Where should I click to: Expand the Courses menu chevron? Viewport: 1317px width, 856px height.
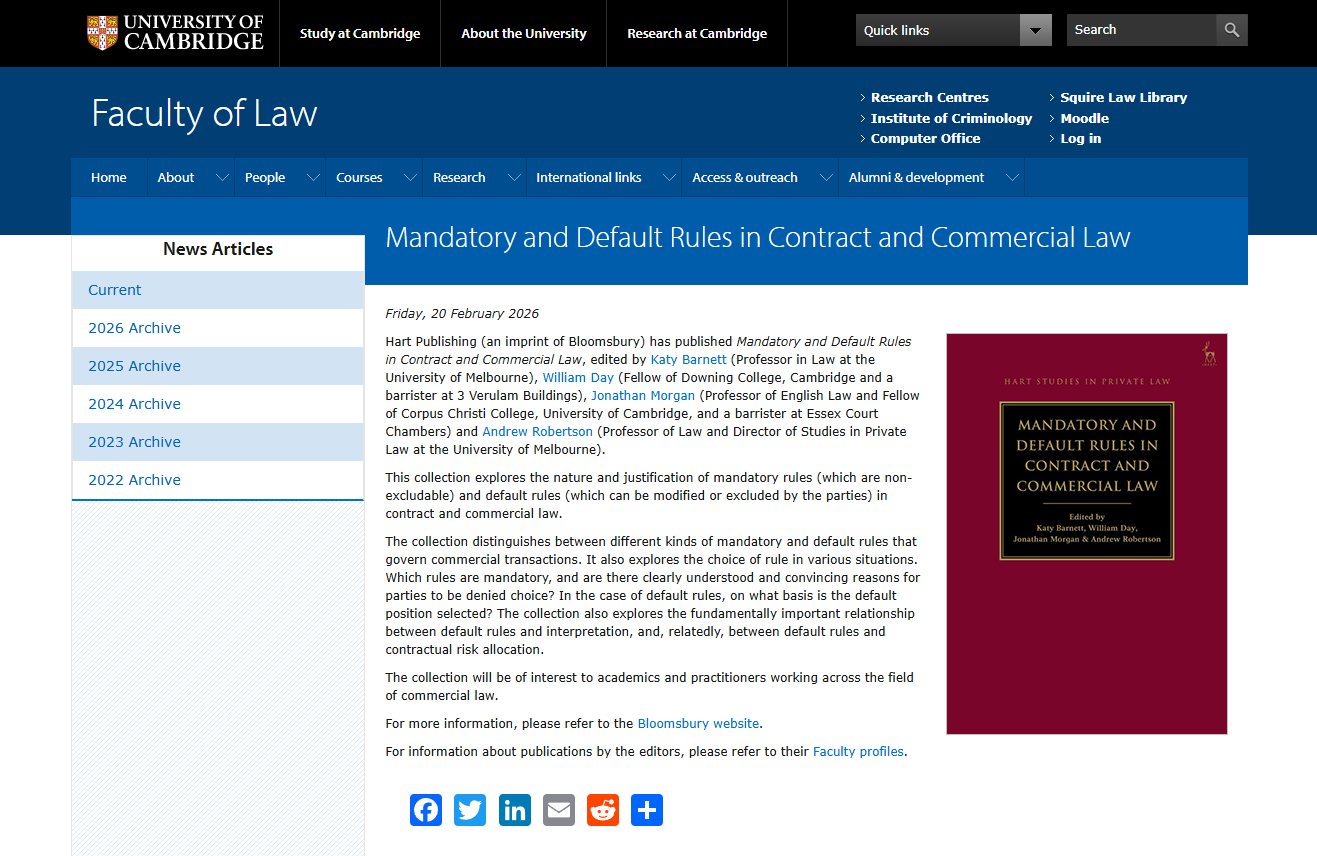coord(410,178)
